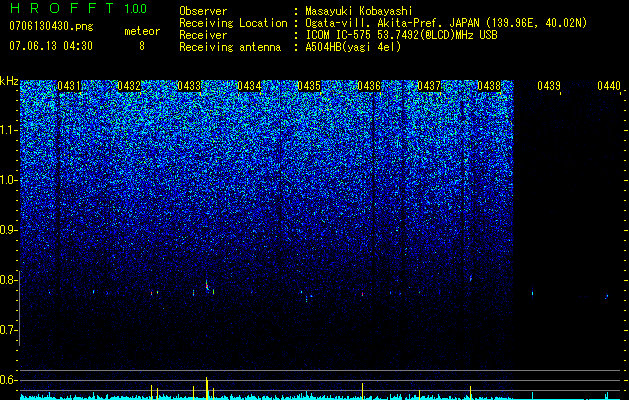Click the yellow word meteor
Viewport: 629px width, 400px height.
[x=142, y=31]
